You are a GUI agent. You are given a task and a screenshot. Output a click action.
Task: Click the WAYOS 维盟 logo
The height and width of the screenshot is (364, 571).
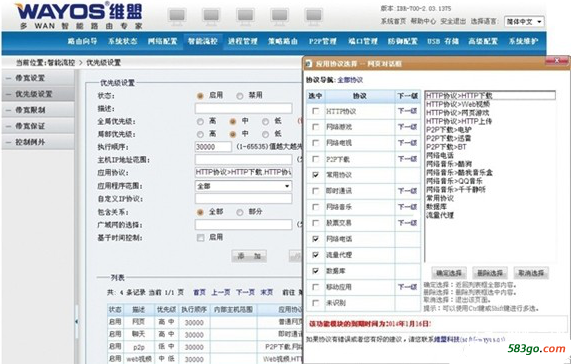point(78,16)
